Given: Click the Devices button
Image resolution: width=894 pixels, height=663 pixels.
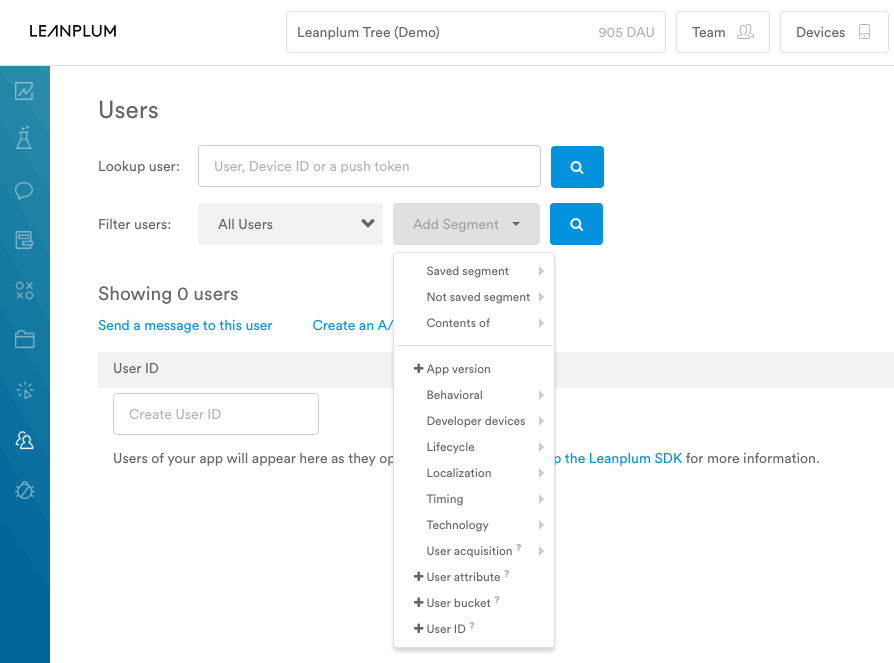Looking at the screenshot, I should click(834, 32).
